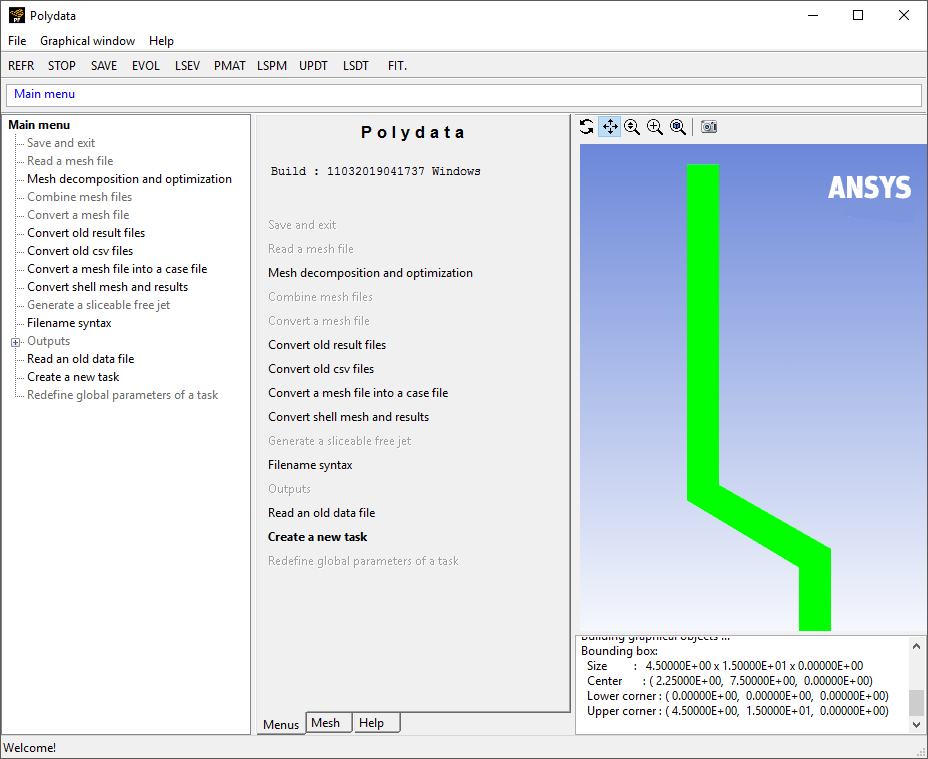Expand the Outputs tree node
The width and height of the screenshot is (928, 759).
15,341
